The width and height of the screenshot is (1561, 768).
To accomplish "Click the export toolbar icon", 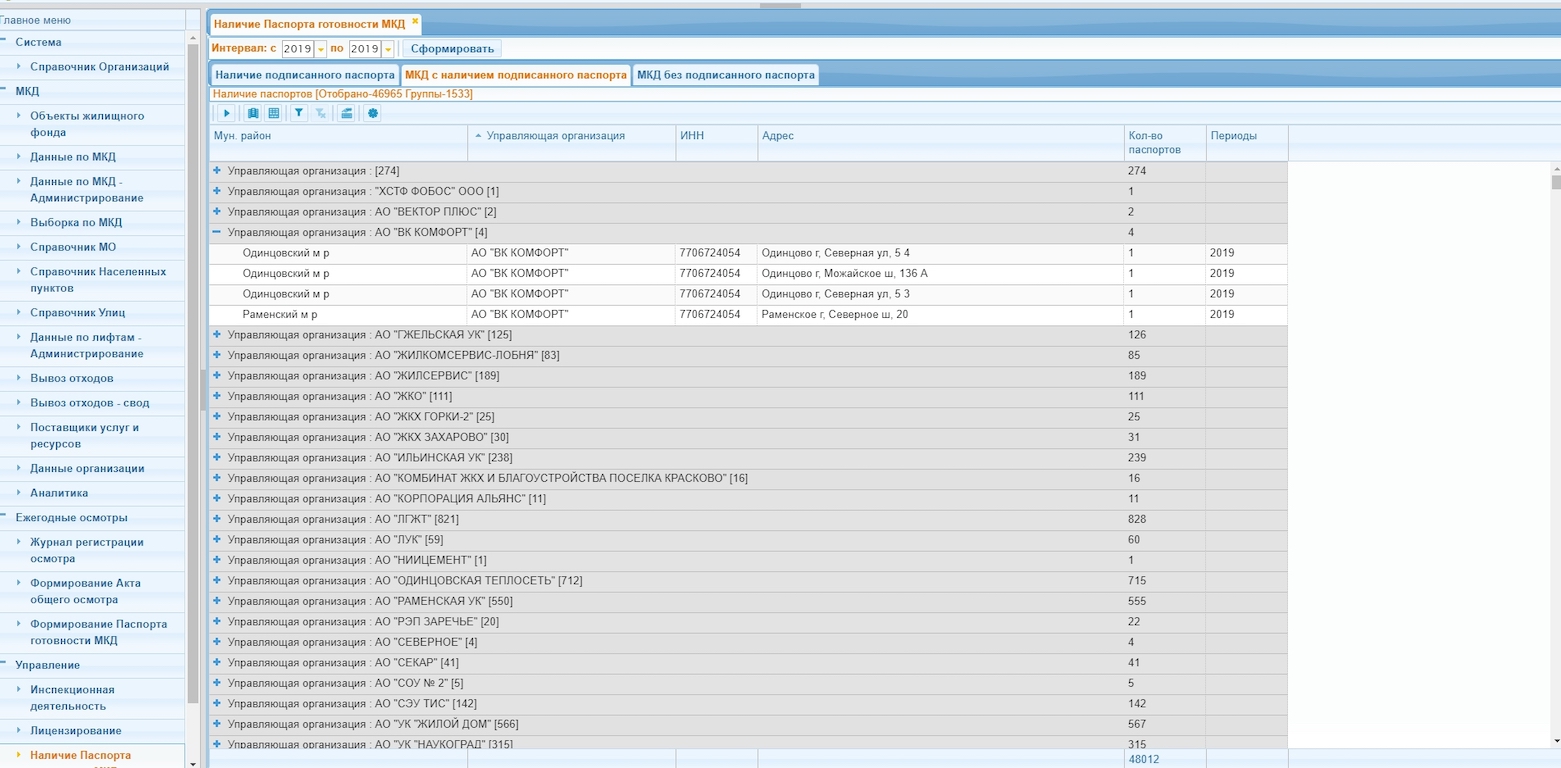I will pos(346,114).
